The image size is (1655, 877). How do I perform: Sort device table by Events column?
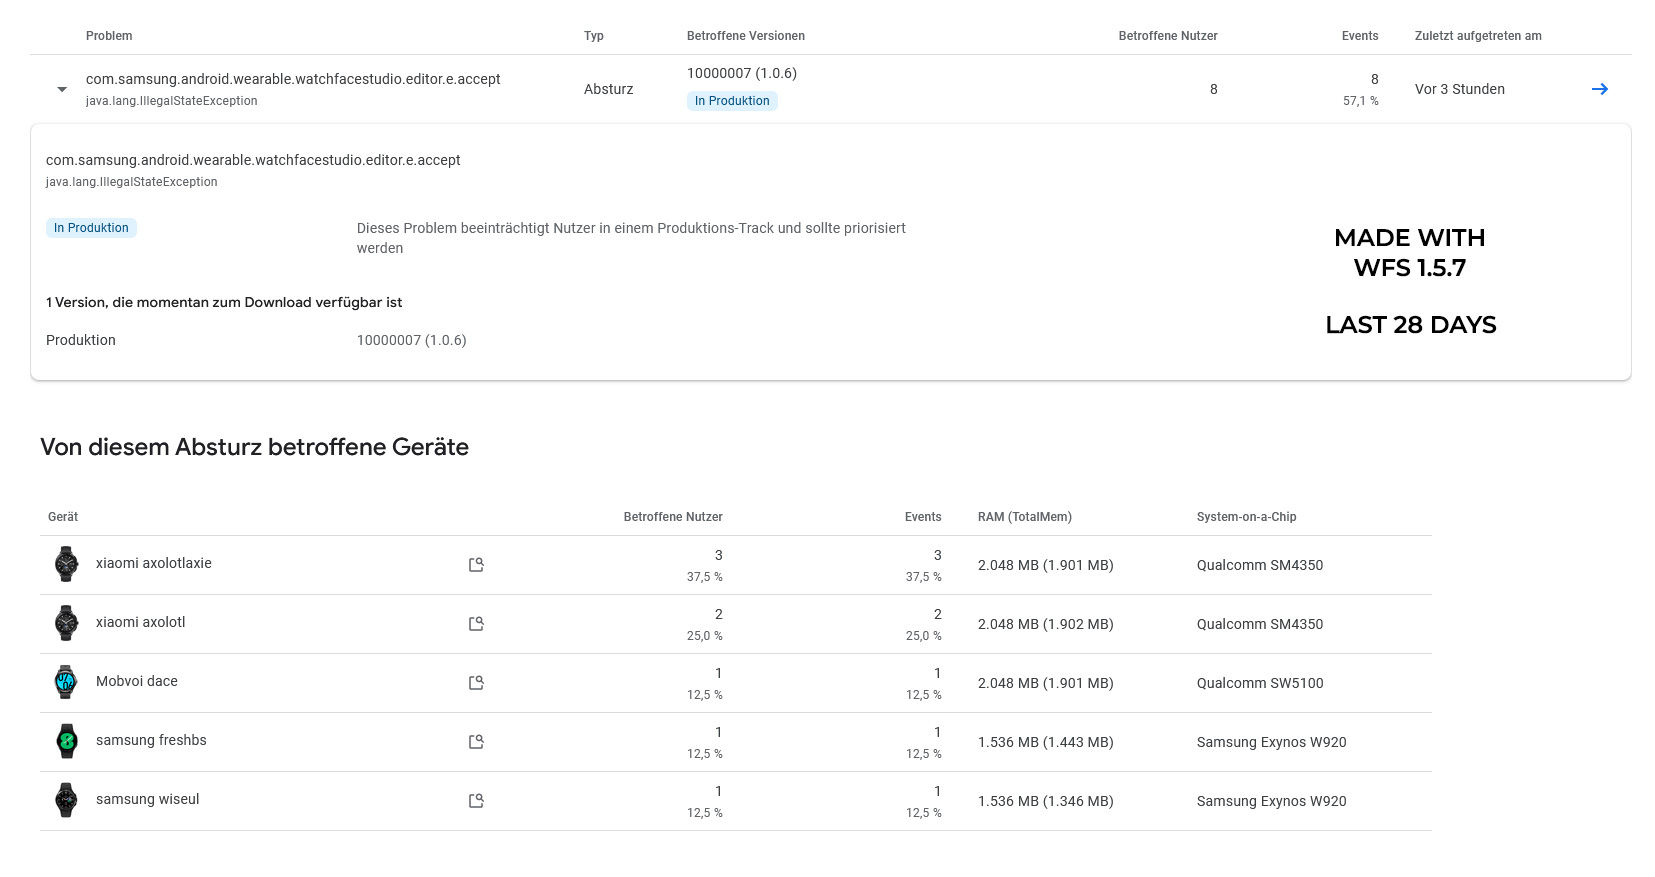[x=922, y=517]
